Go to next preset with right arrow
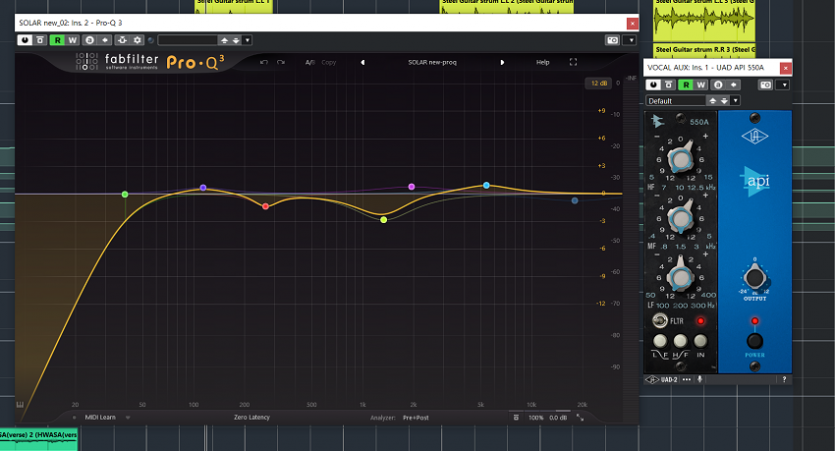This screenshot has height=451, width=835. point(502,62)
